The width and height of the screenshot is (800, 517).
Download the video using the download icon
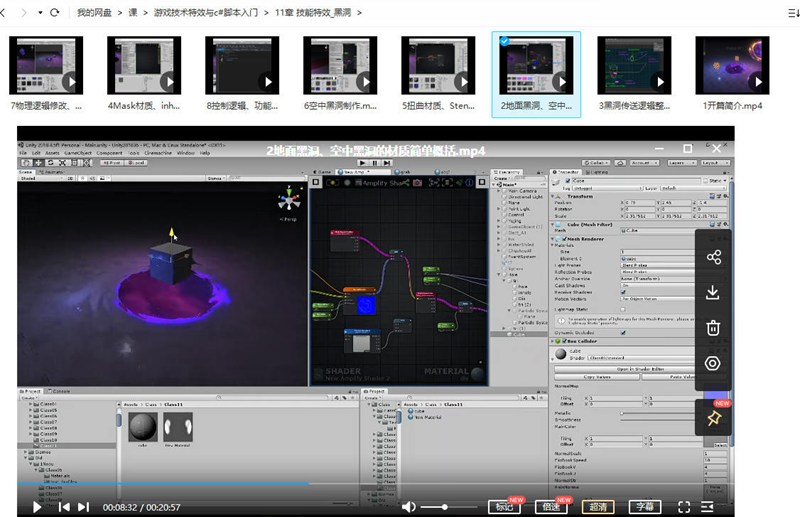pyautogui.click(x=714, y=292)
